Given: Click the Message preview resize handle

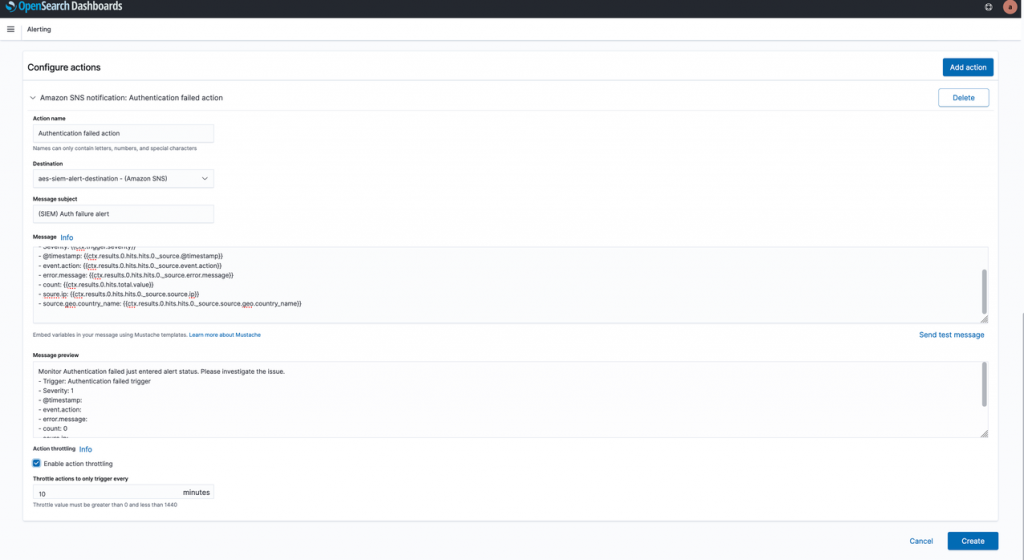Looking at the screenshot, I should click(984, 433).
